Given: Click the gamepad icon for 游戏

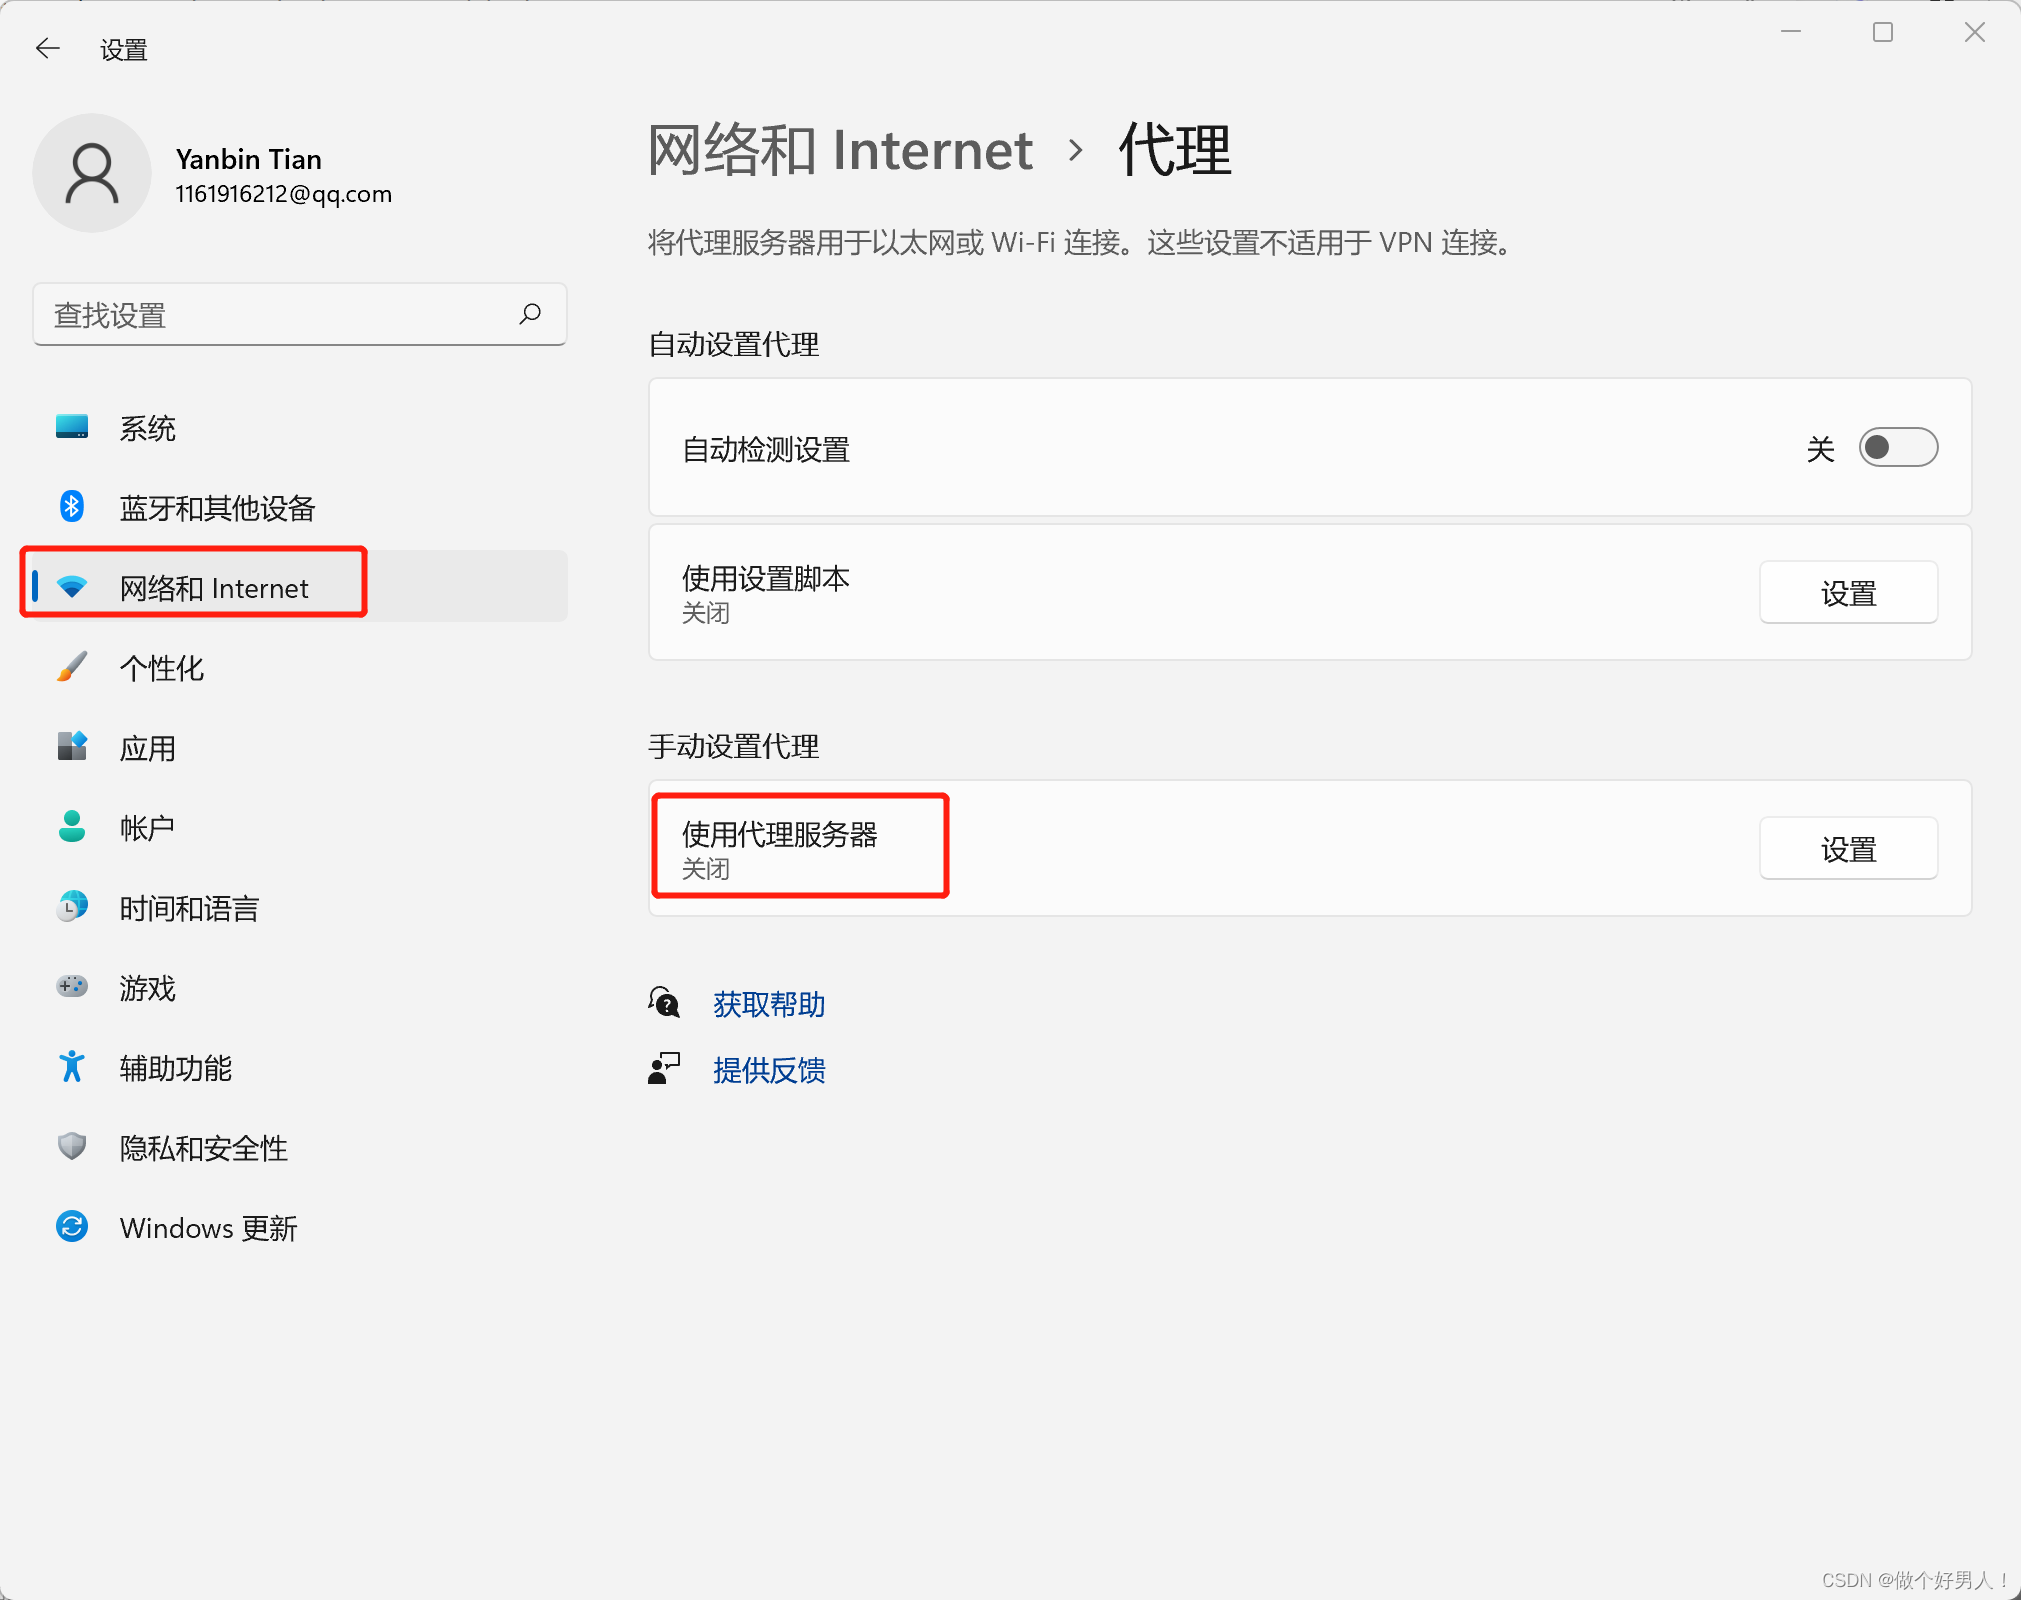Looking at the screenshot, I should pos(72,987).
